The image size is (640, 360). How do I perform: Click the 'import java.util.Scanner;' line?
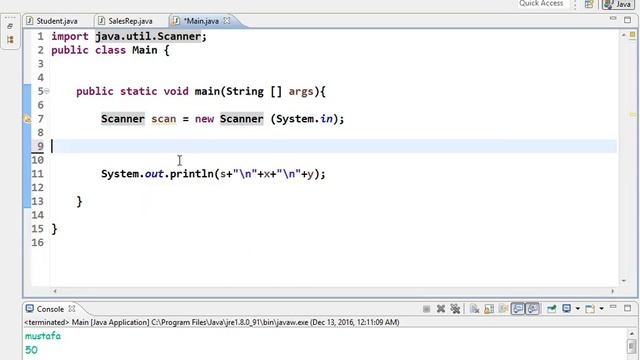tap(129, 36)
